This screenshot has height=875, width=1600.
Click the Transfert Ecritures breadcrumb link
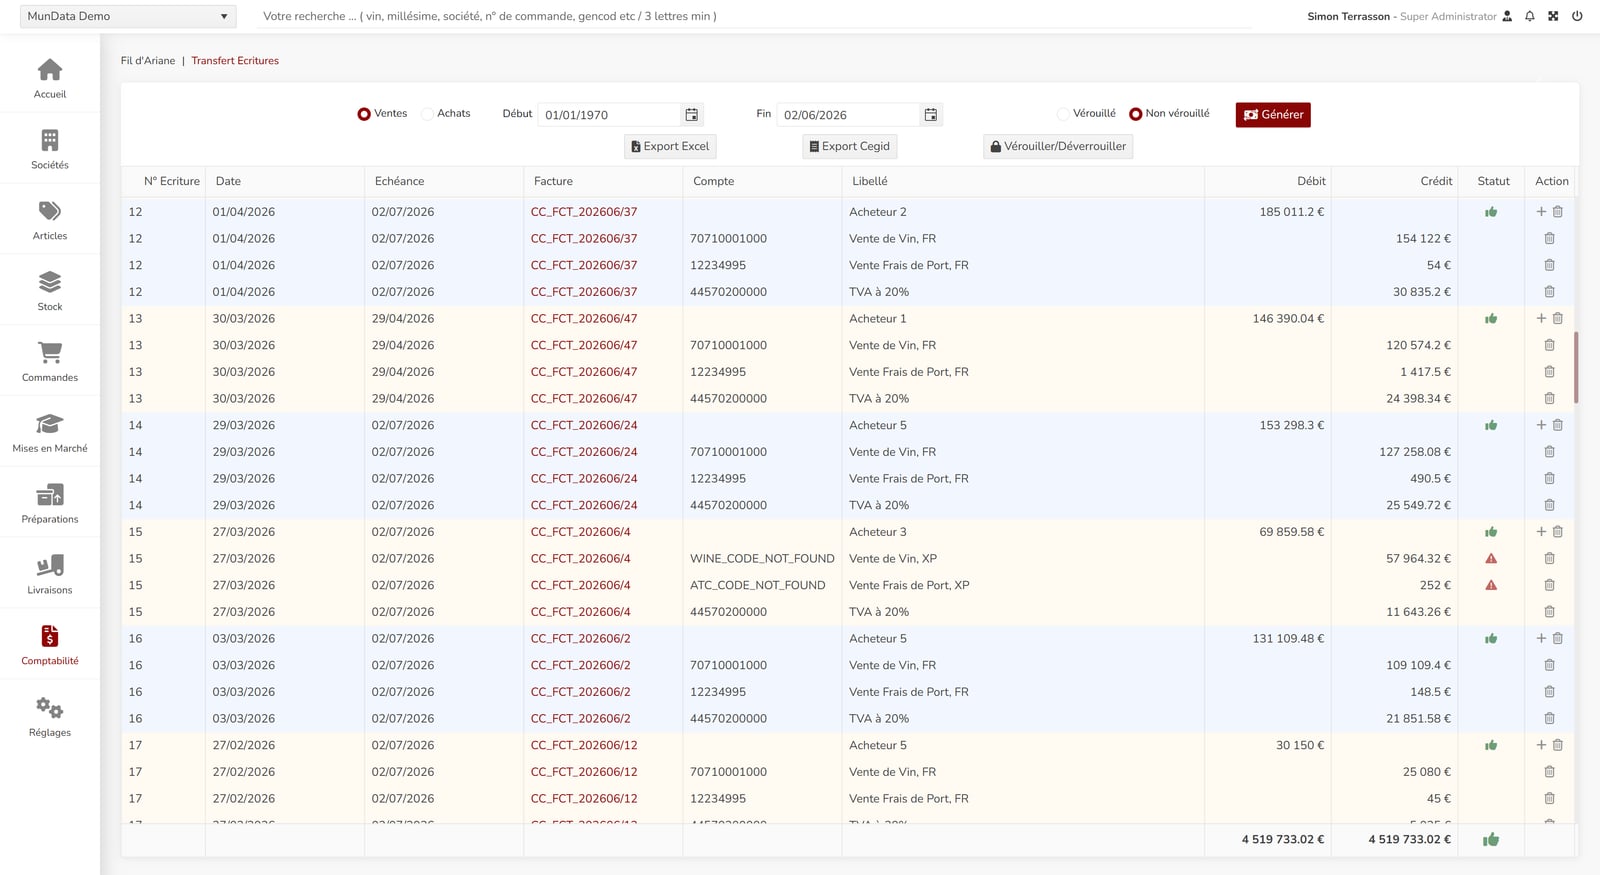tap(235, 61)
